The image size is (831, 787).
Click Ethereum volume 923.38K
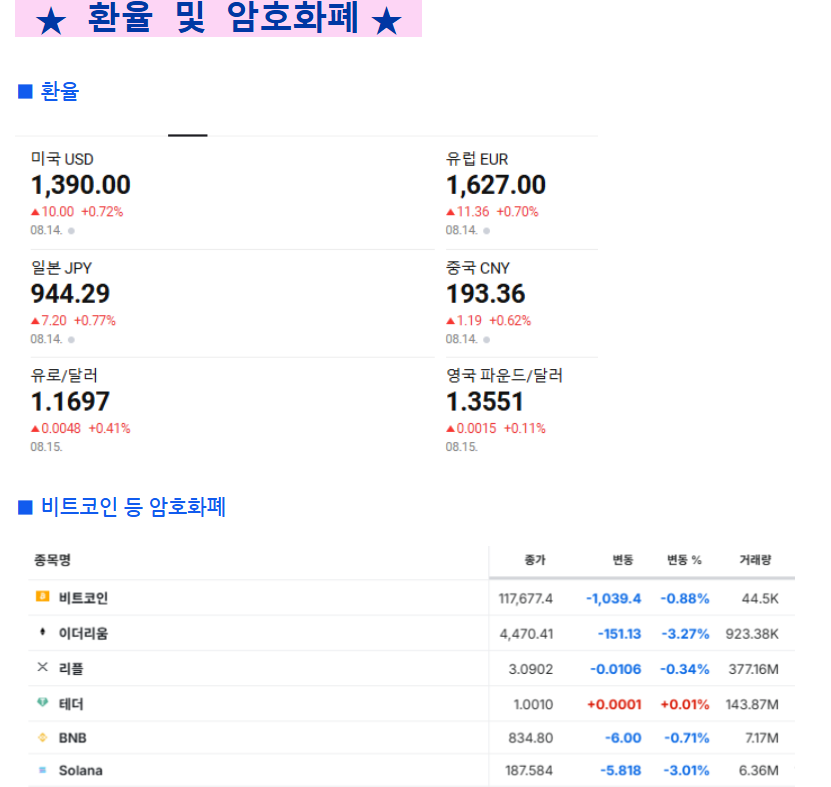(752, 634)
